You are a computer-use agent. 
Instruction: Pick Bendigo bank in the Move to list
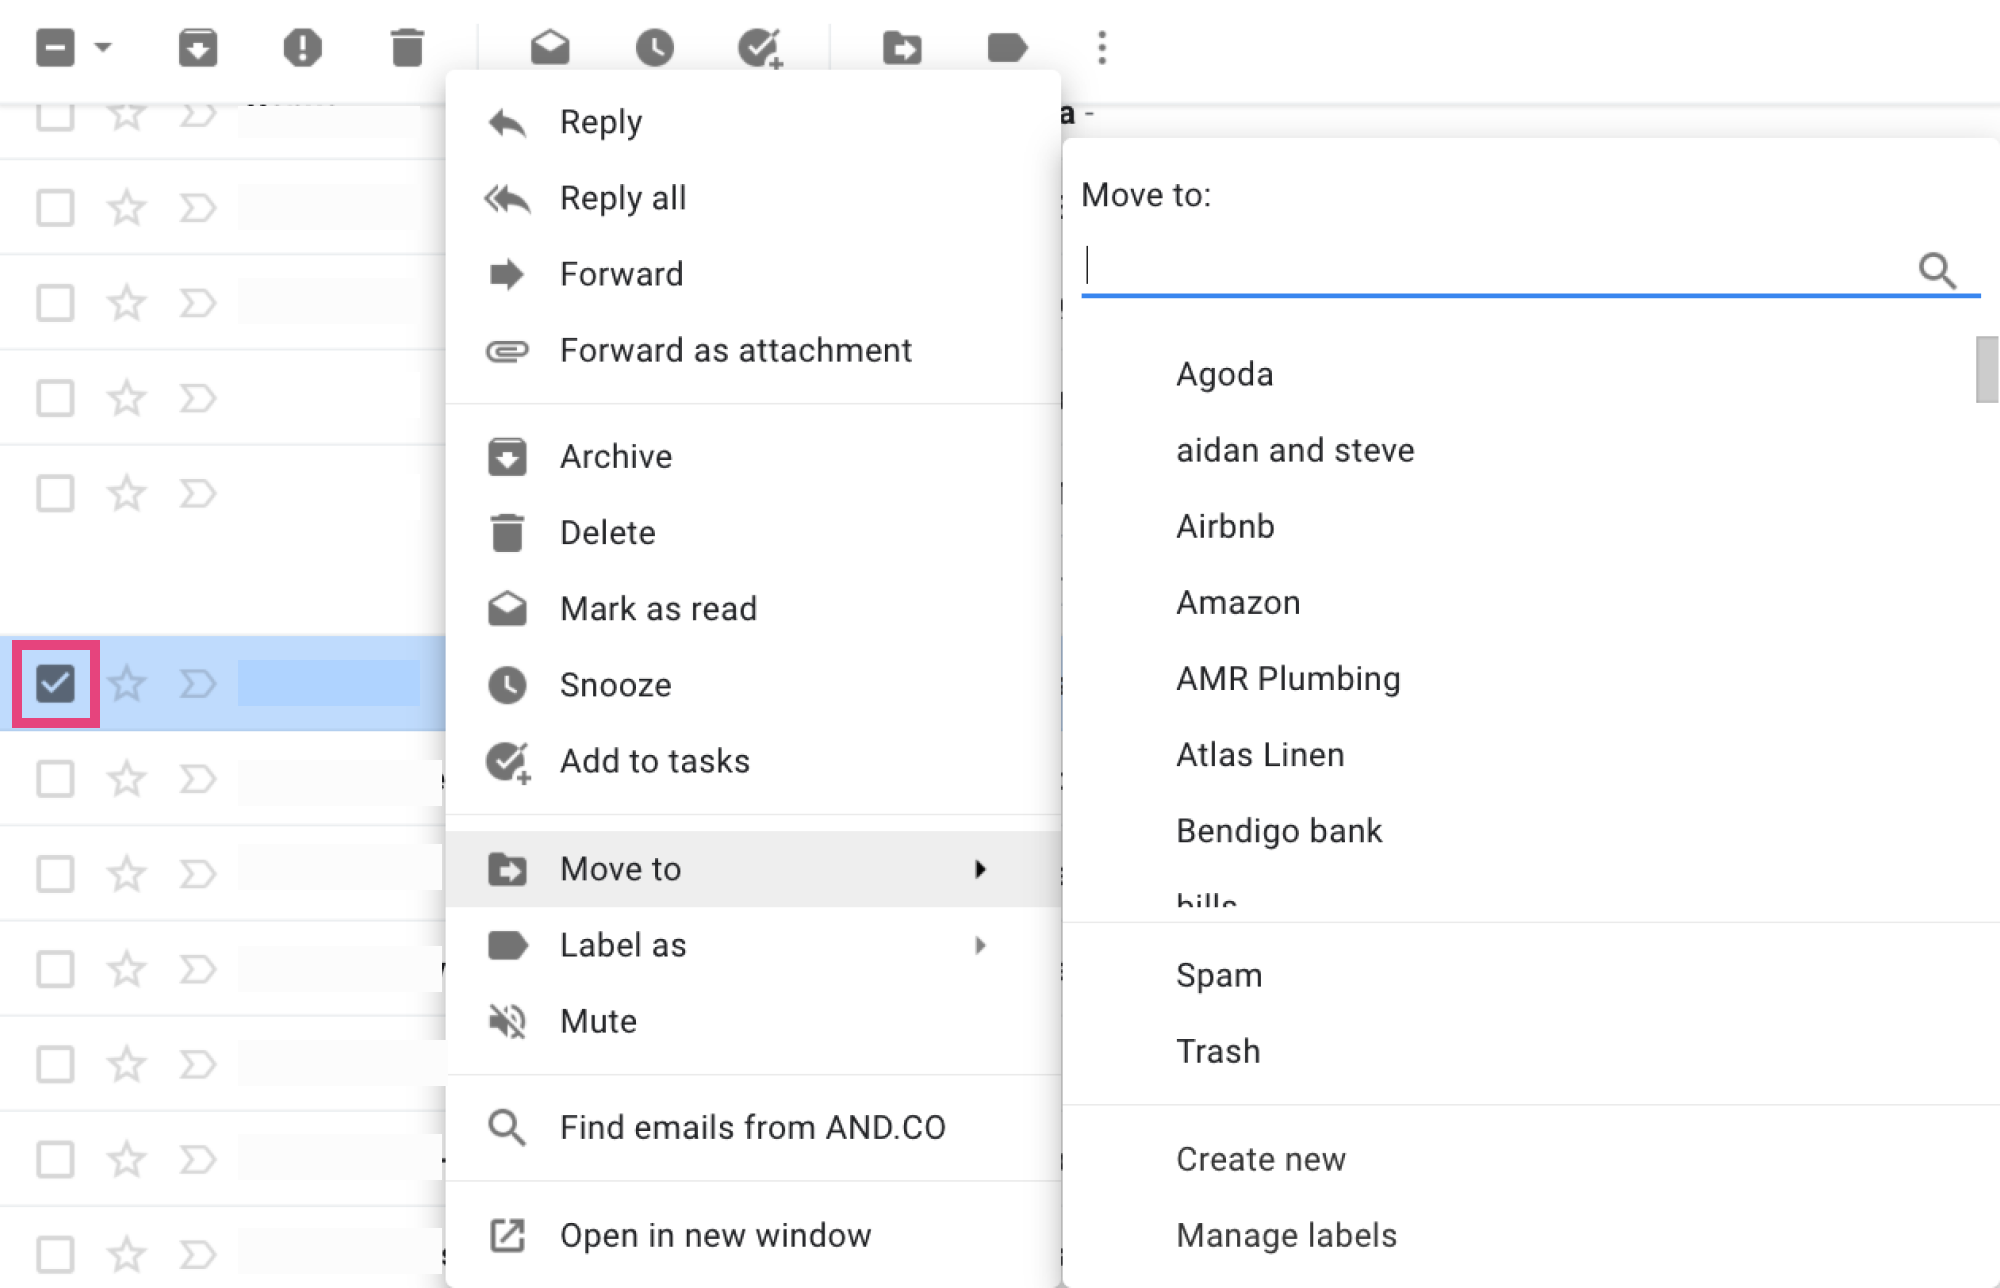pyautogui.click(x=1279, y=831)
